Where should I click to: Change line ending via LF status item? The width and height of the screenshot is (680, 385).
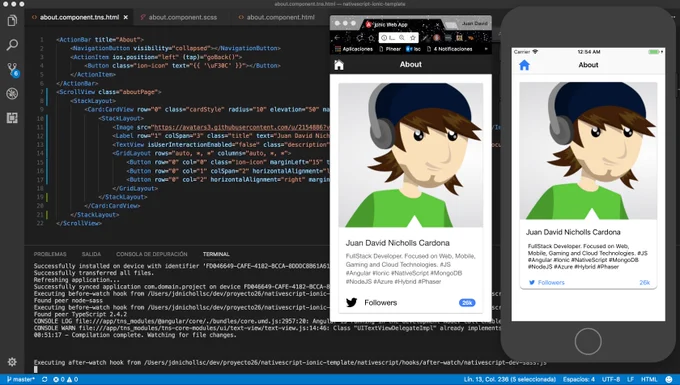[630, 379]
